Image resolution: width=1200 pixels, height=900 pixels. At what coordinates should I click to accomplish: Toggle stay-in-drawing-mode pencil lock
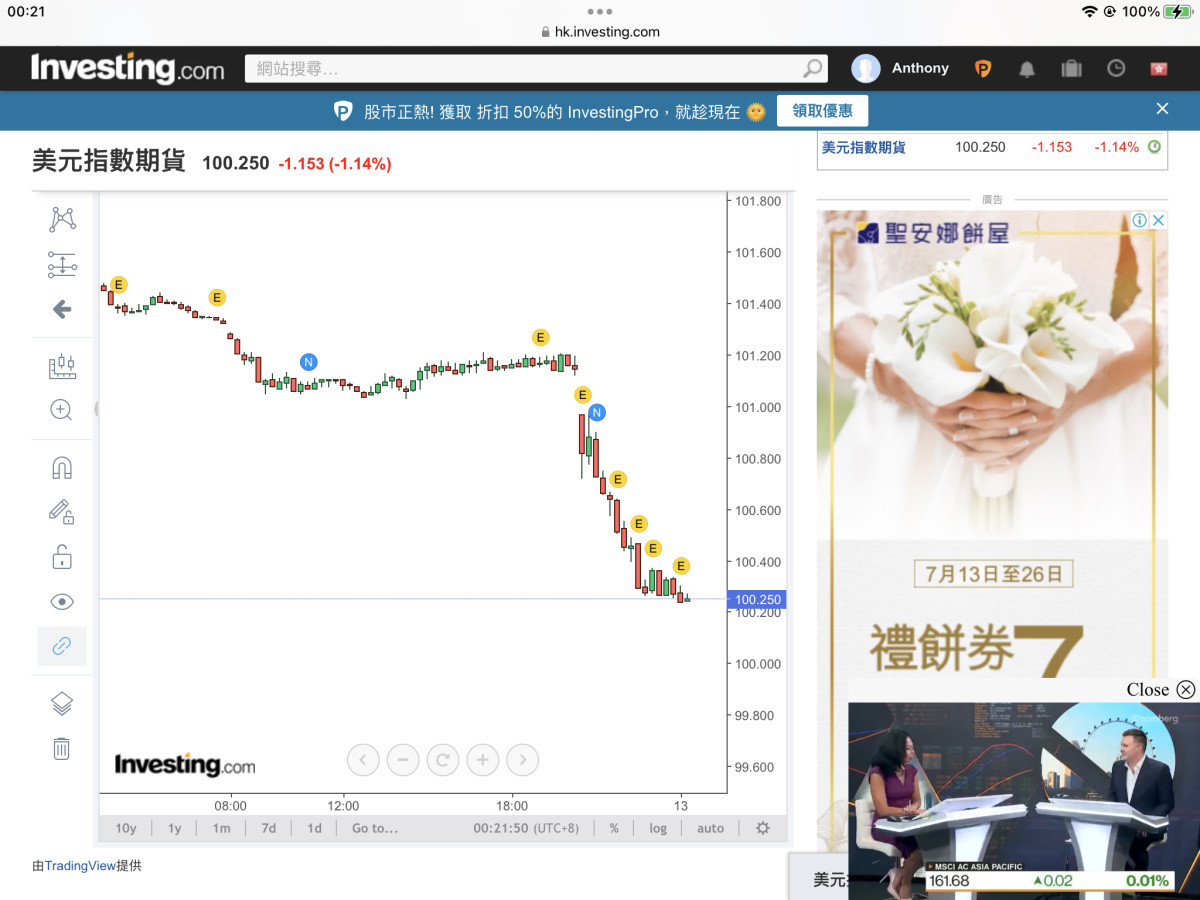[62, 512]
